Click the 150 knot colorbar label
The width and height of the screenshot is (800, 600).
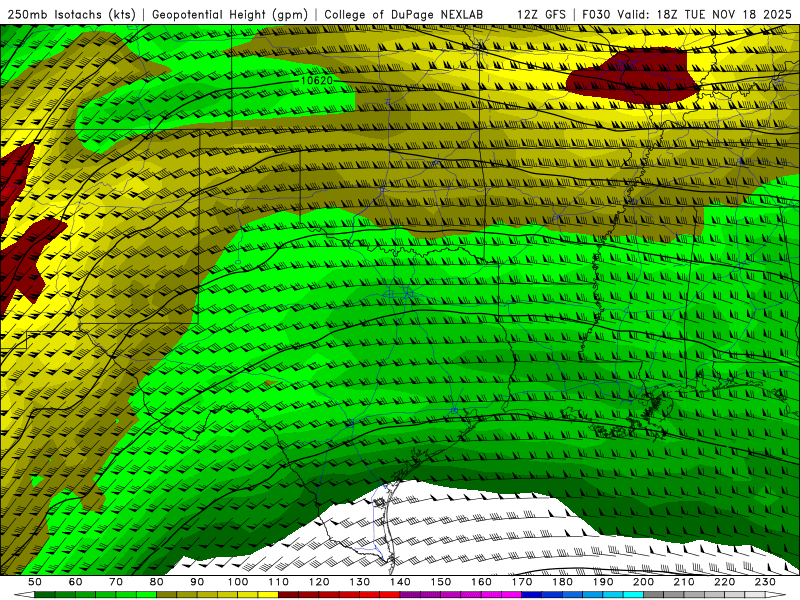coord(441,582)
